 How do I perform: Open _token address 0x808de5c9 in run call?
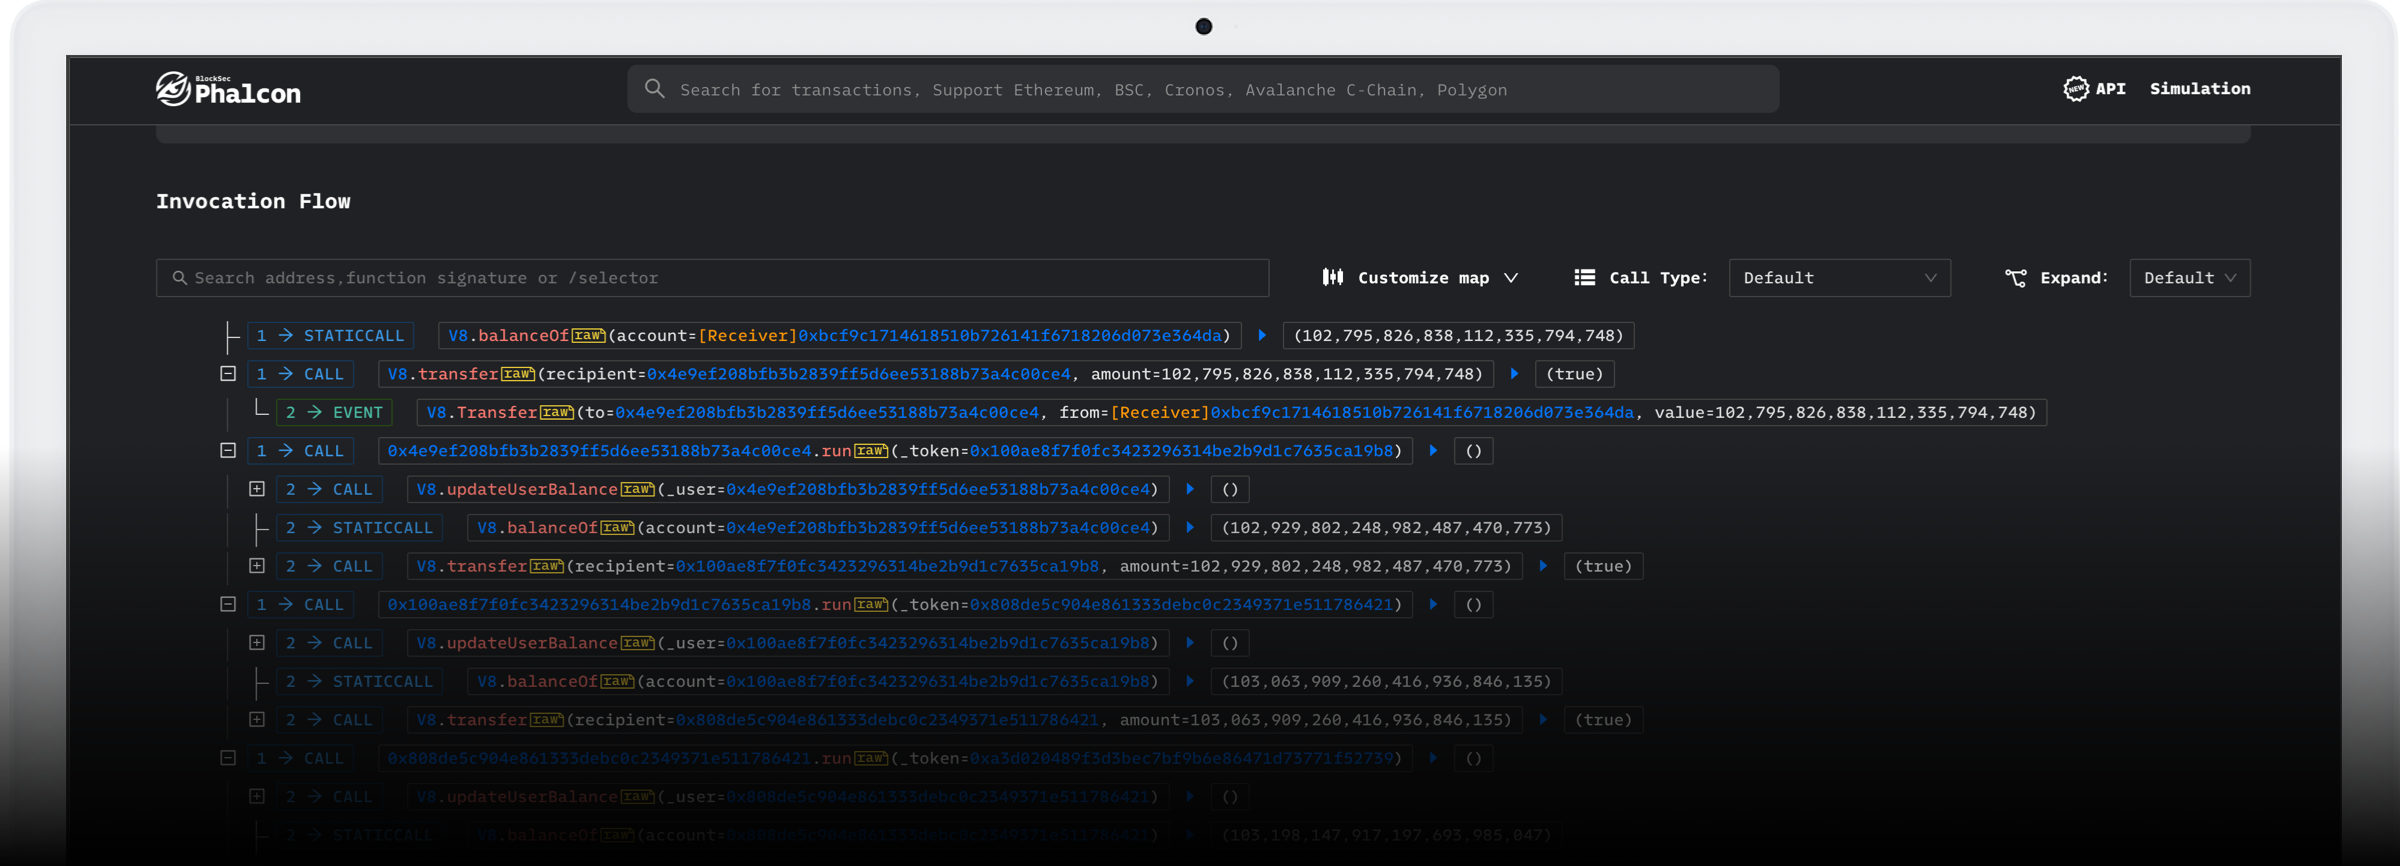tap(1182, 604)
